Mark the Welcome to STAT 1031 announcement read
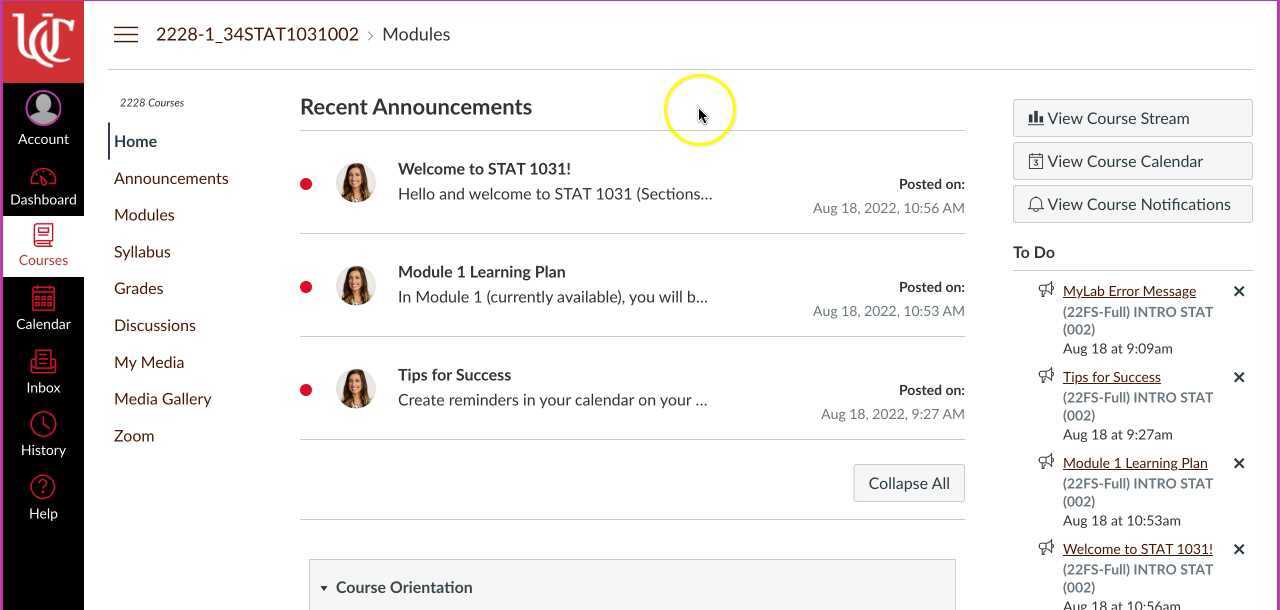Image resolution: width=1280 pixels, height=610 pixels. pos(306,183)
